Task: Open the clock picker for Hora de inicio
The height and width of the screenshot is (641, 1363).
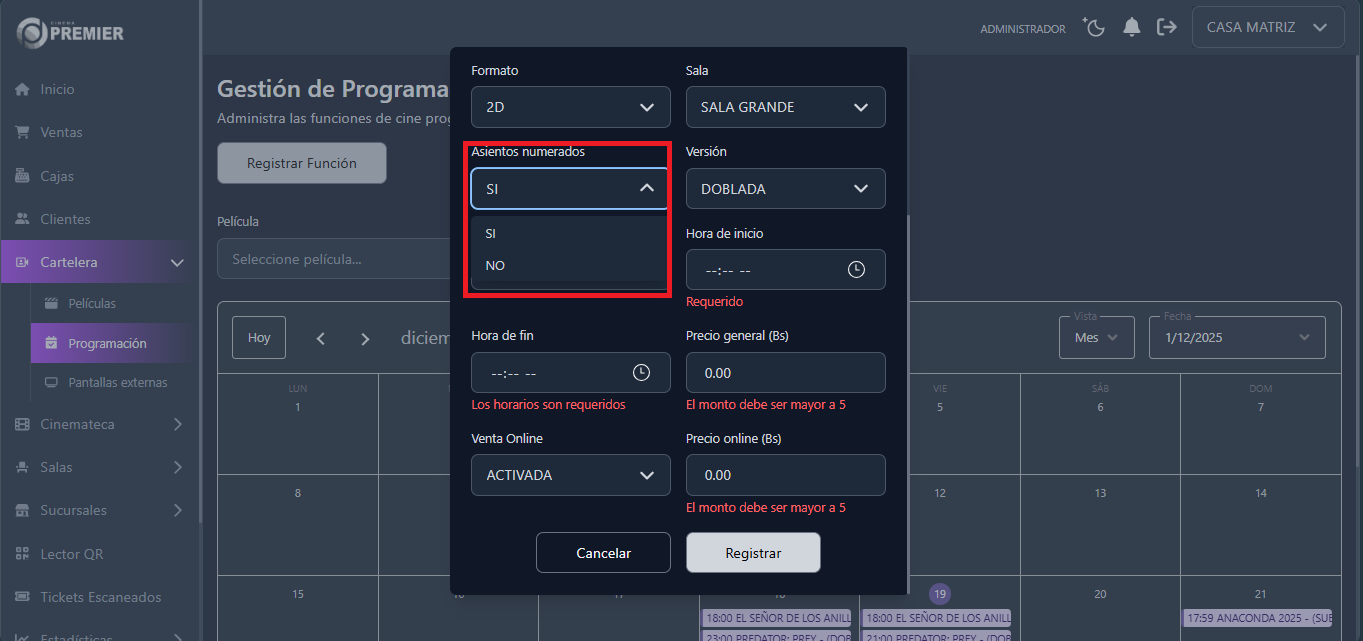Action: (857, 269)
